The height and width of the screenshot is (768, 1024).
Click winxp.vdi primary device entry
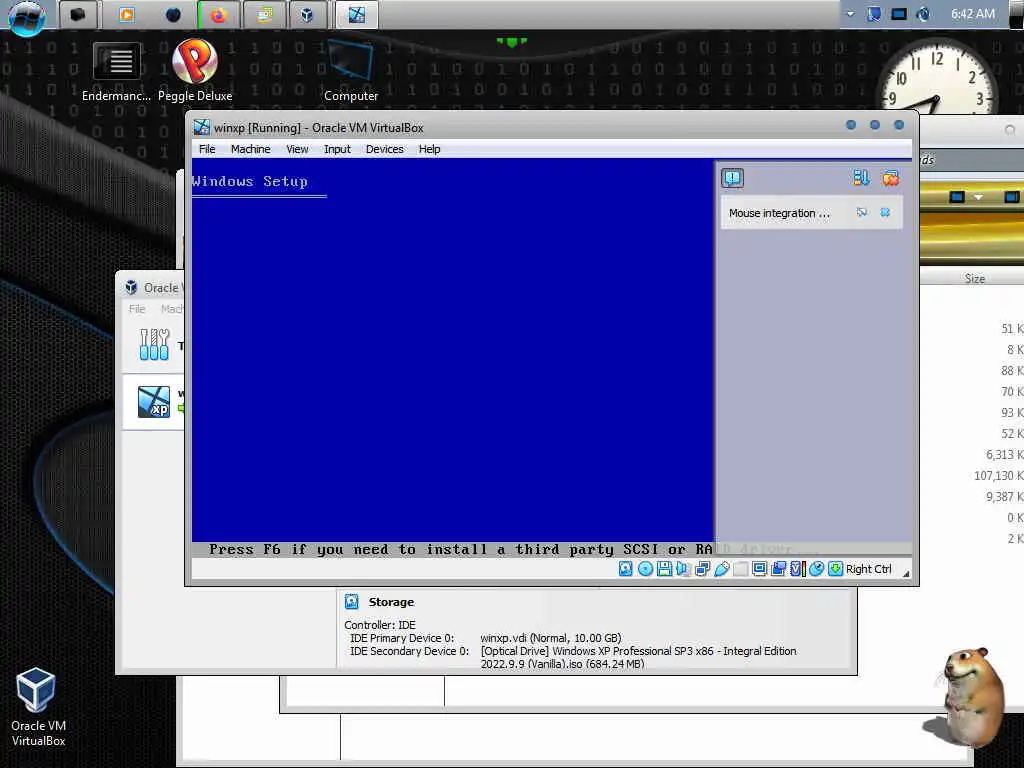pyautogui.click(x=551, y=638)
